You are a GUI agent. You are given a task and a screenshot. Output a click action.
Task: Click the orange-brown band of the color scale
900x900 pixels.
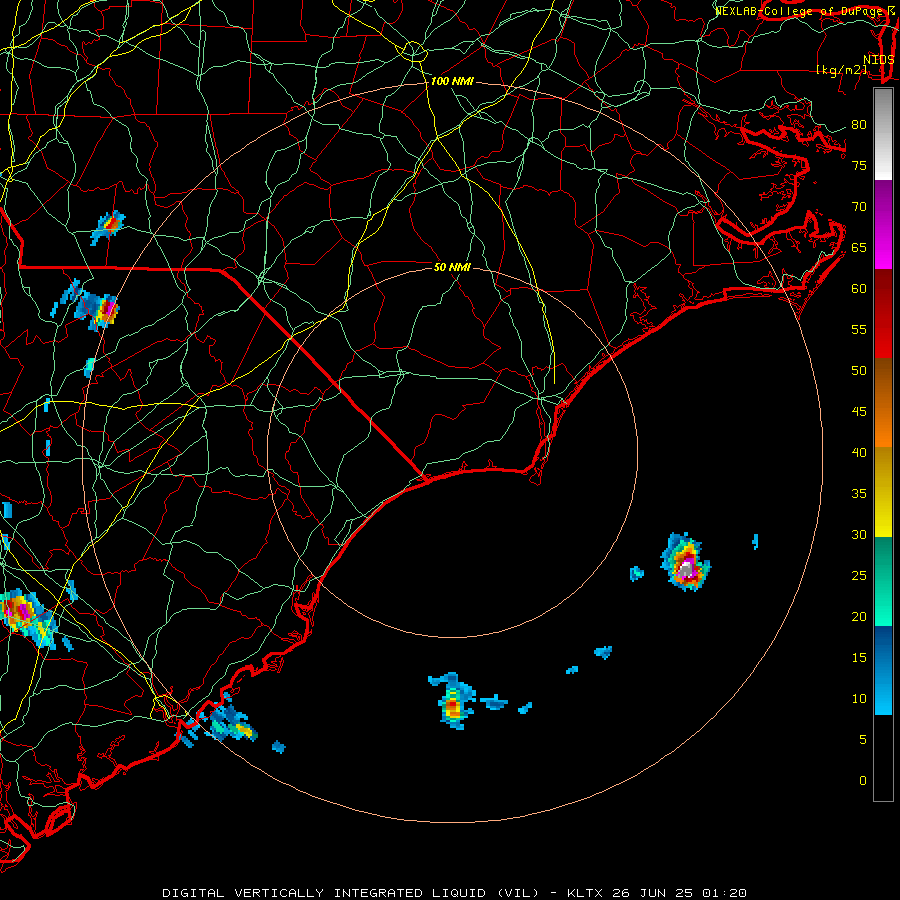tap(883, 402)
